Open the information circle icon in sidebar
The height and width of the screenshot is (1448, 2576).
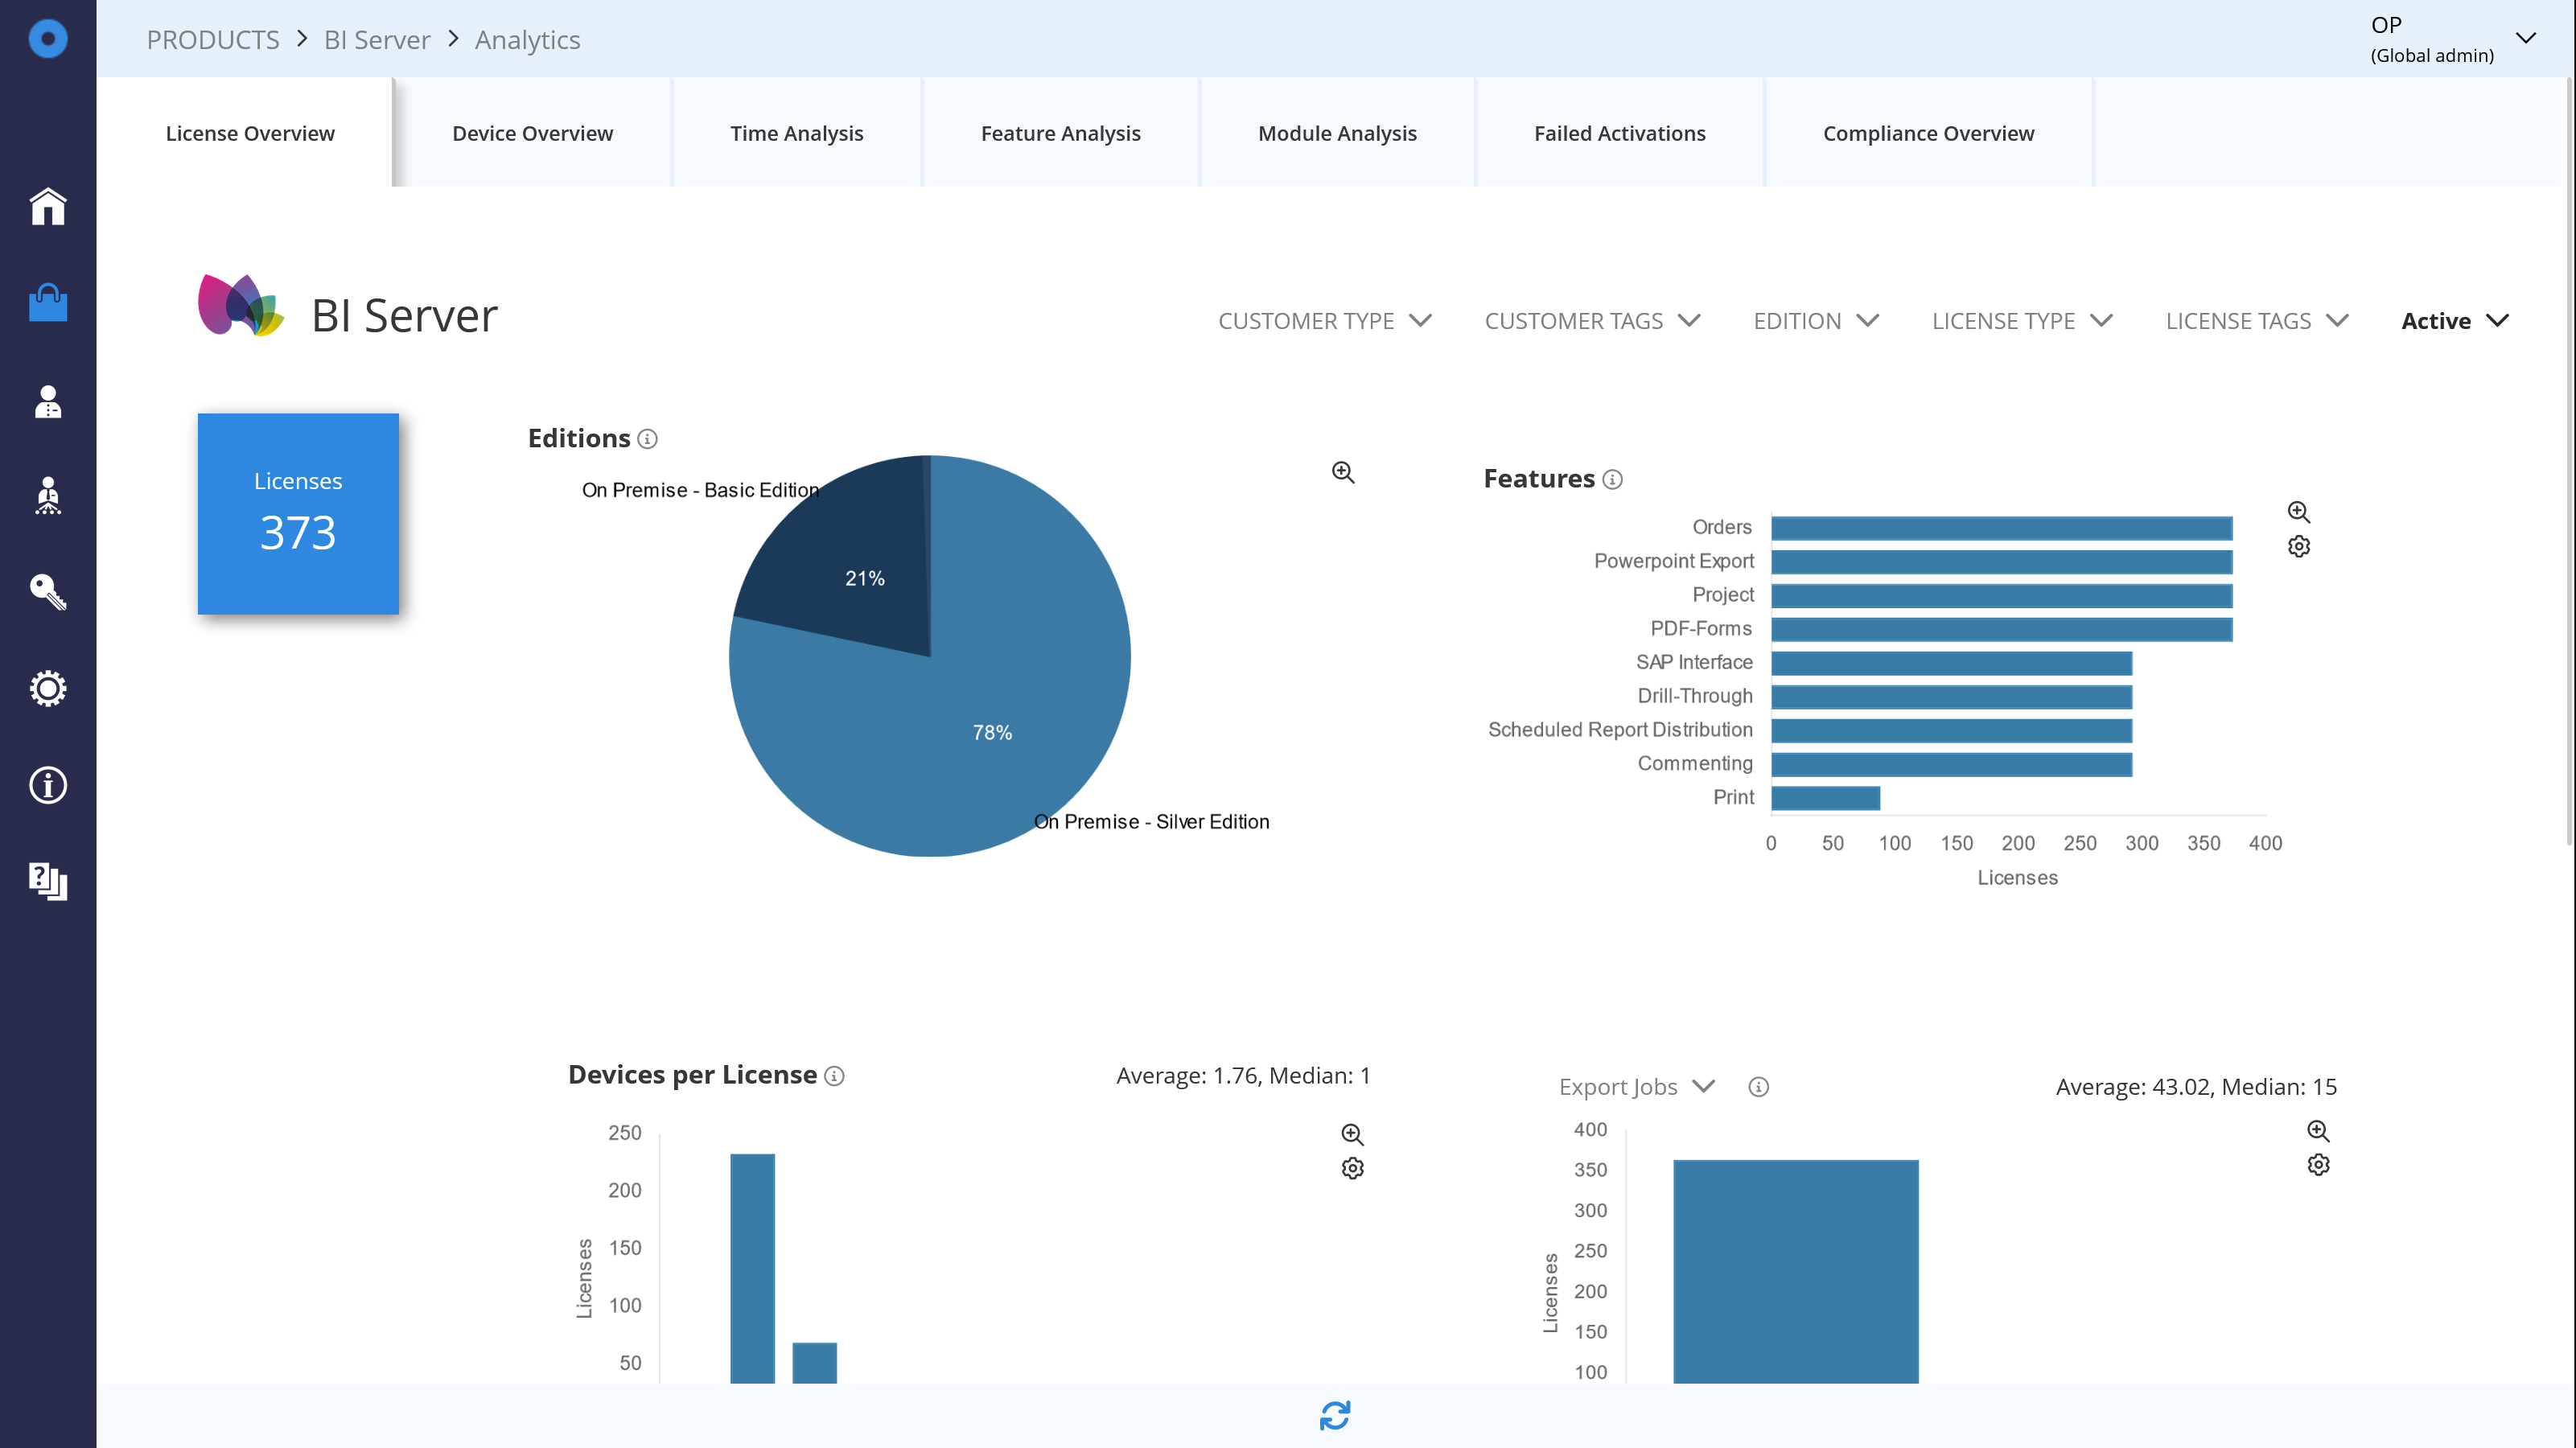(48, 785)
